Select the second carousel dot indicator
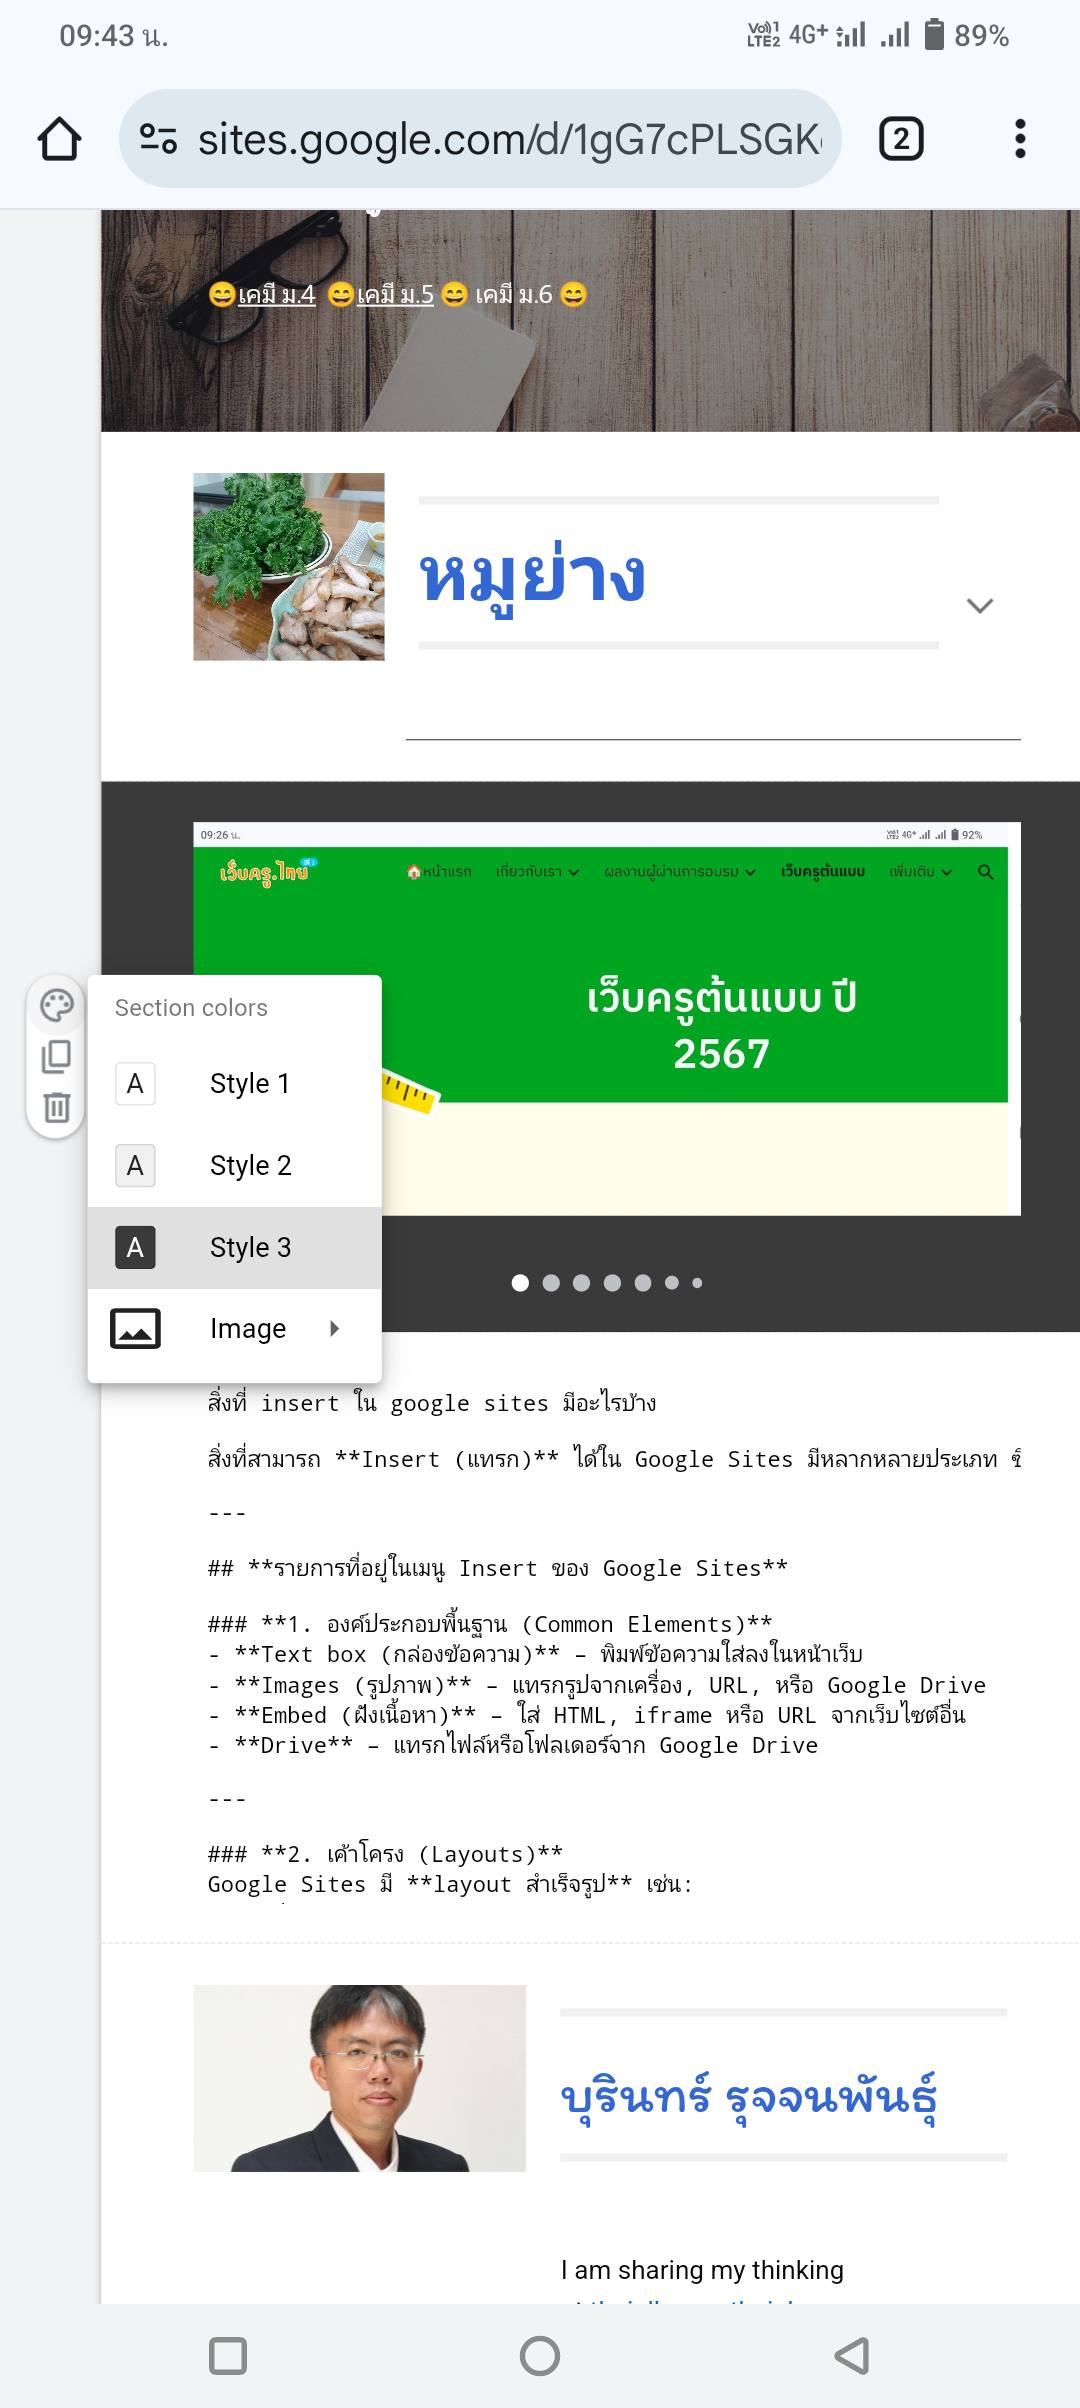 [x=551, y=1283]
